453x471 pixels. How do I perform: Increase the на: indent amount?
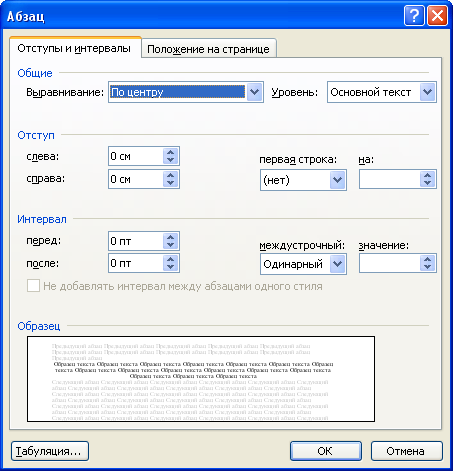[428, 175]
